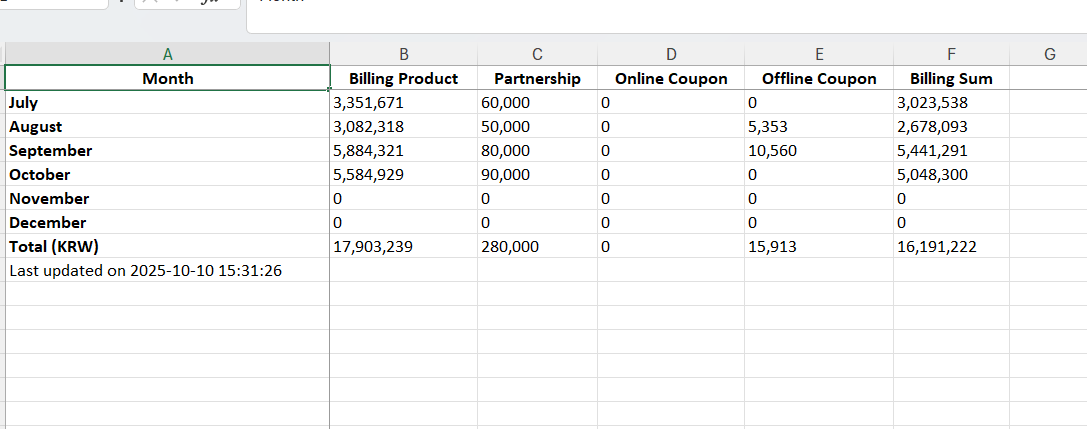Select the Last updated timestamp cell
Image resolution: width=1087 pixels, height=429 pixels.
tap(167, 270)
